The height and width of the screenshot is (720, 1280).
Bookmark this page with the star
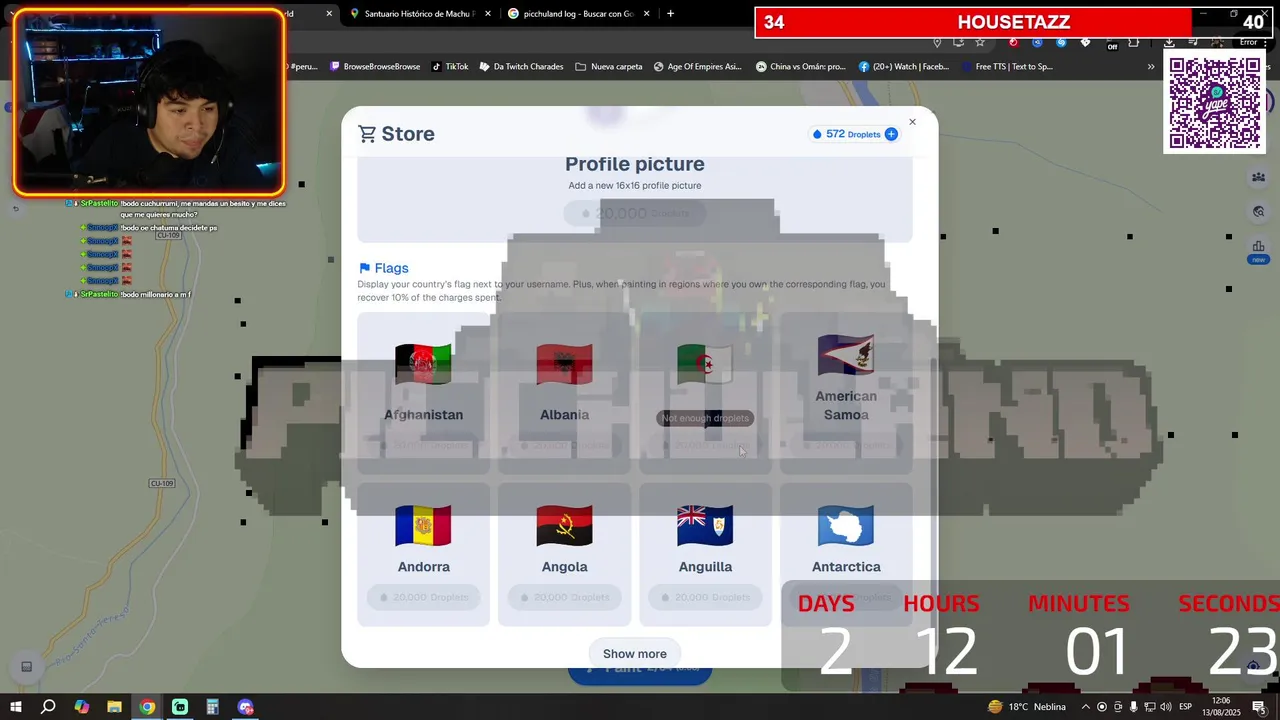980,42
